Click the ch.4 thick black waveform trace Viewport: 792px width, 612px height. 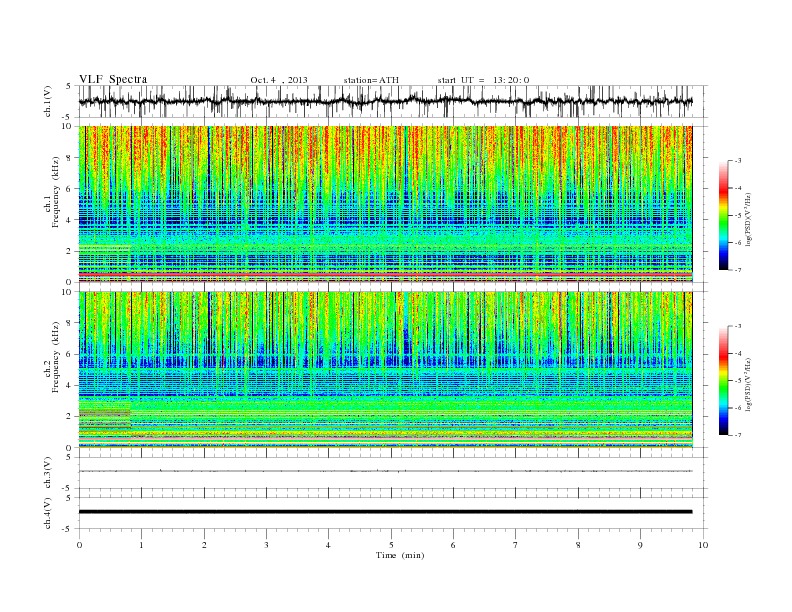[385, 512]
